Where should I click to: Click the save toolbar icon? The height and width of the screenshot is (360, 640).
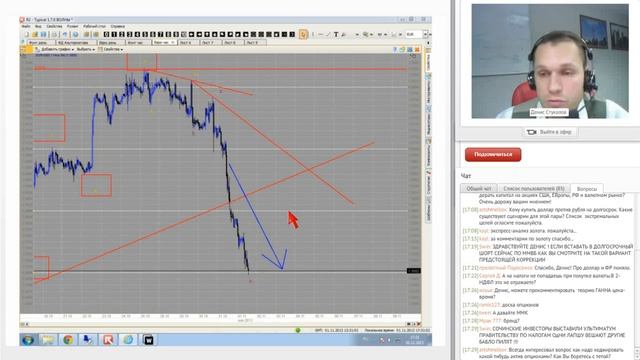pyautogui.click(x=43, y=35)
